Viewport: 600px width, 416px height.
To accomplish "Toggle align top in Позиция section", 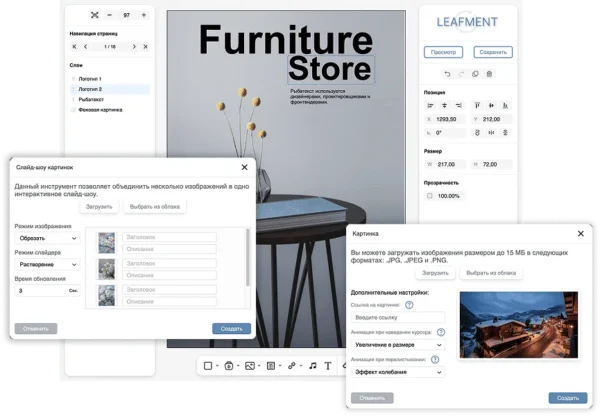I will [x=477, y=104].
